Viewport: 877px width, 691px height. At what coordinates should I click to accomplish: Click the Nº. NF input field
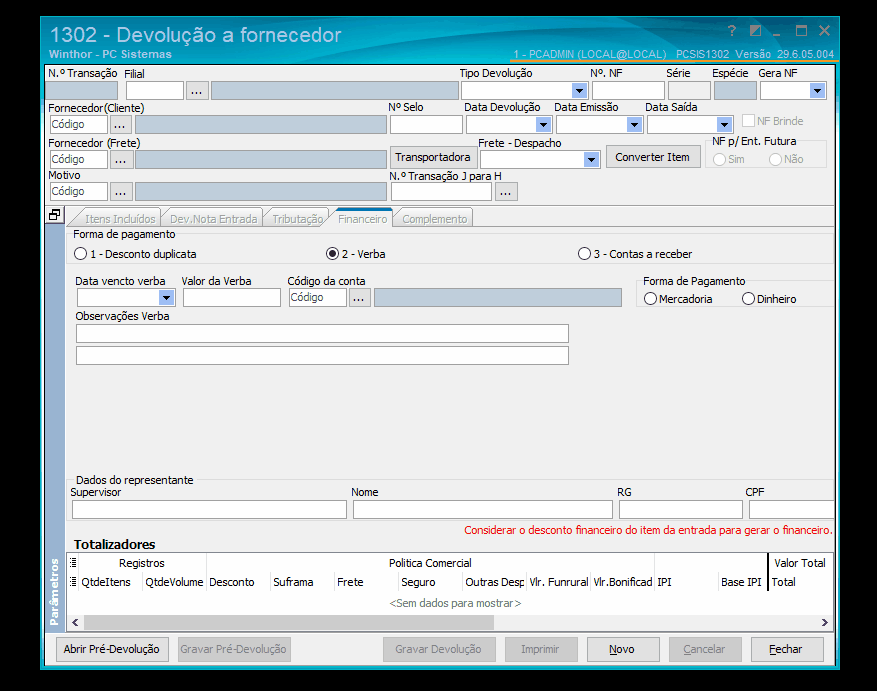coord(628,91)
